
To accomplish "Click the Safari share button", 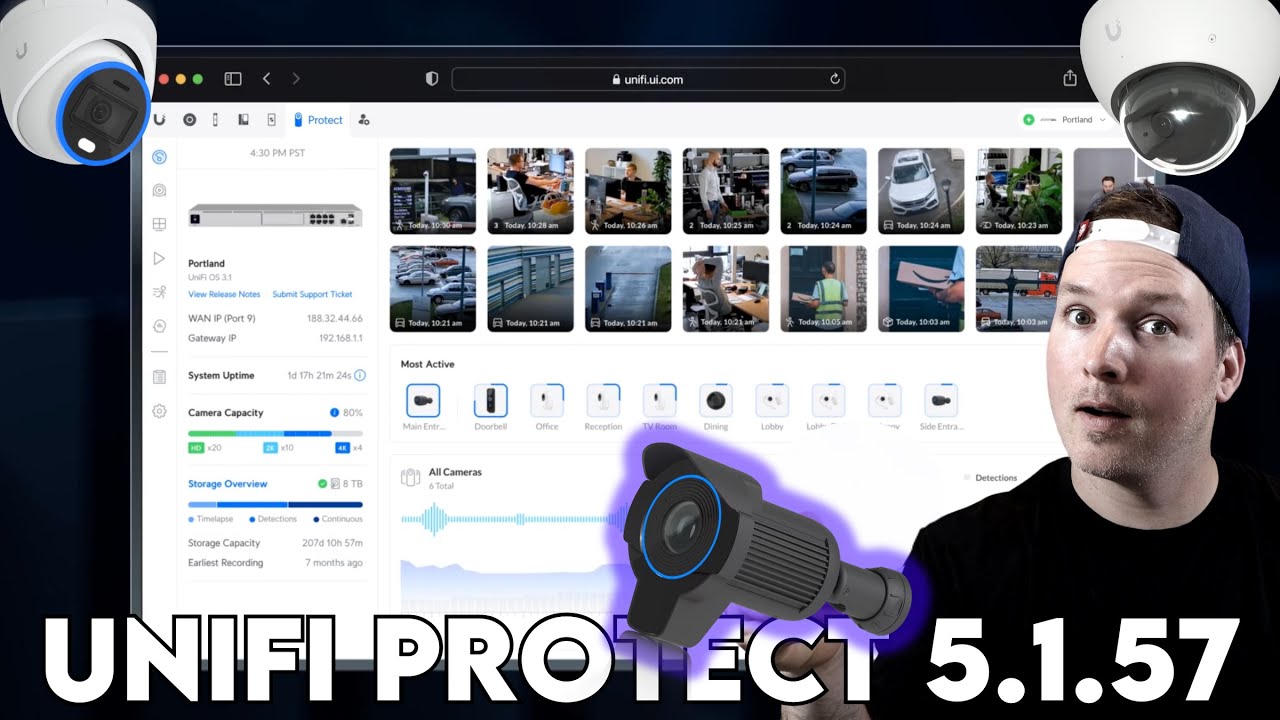I will click(1070, 78).
